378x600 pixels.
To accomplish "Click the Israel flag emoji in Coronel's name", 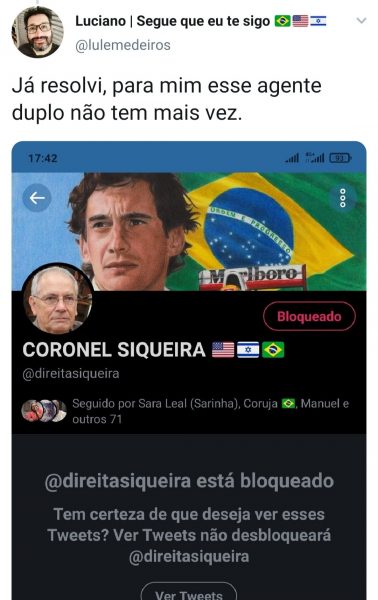I will [x=248, y=350].
